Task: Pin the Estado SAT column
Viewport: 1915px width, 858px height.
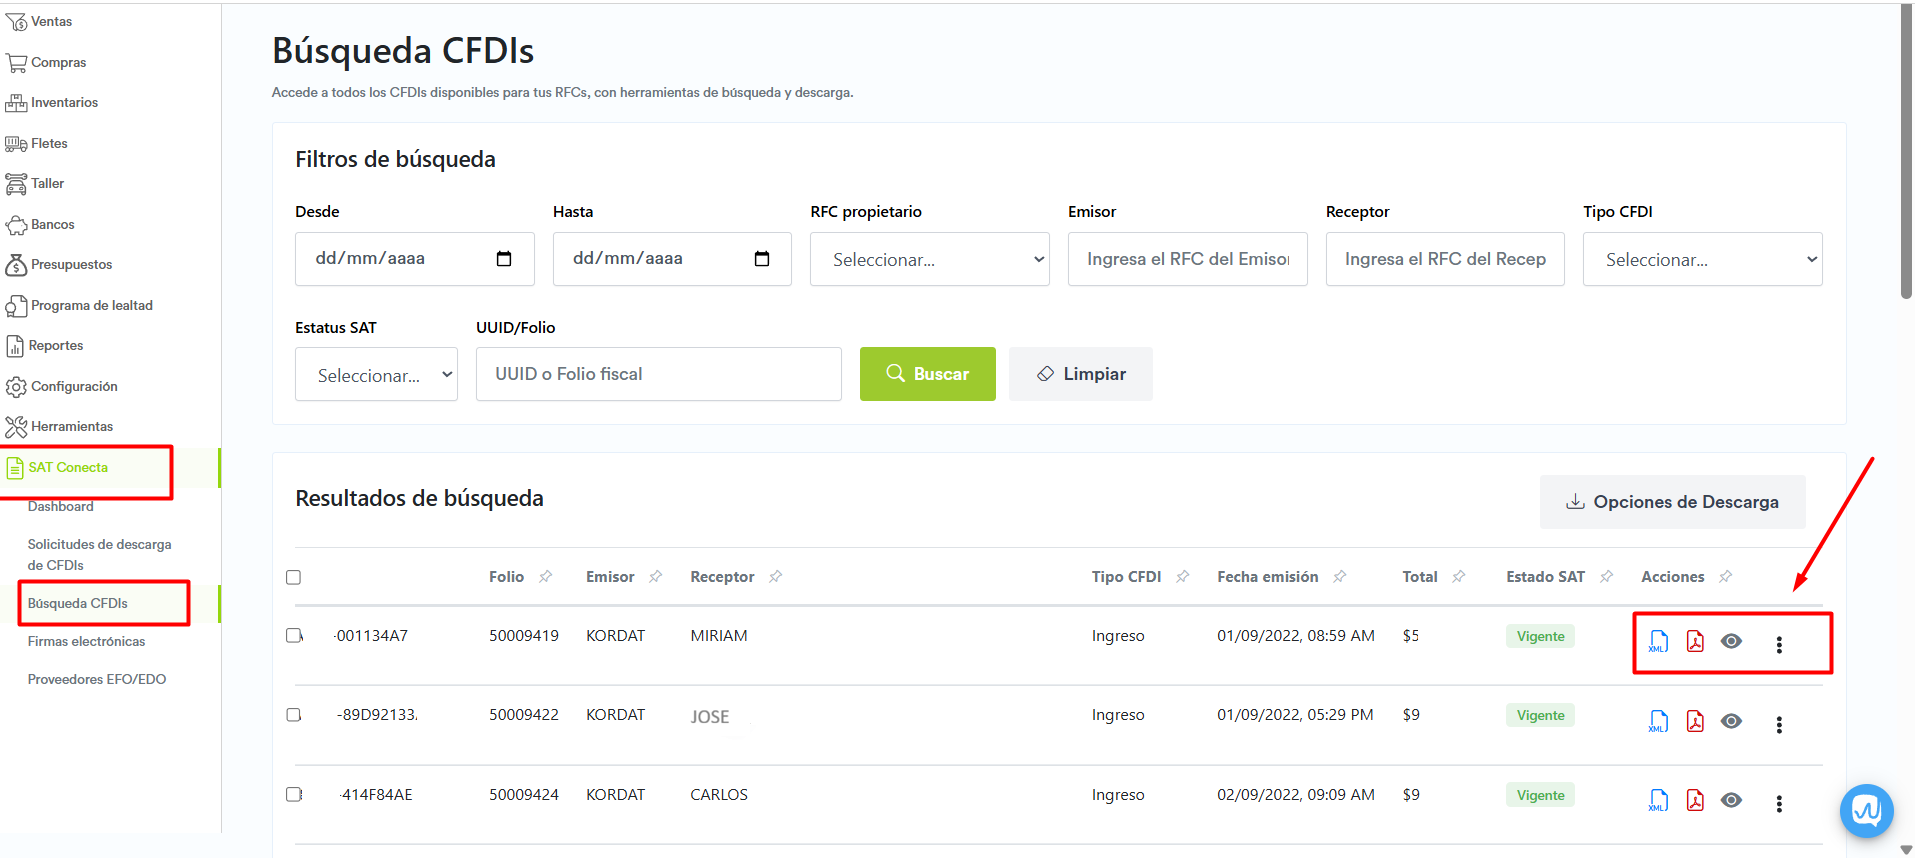Action: pyautogui.click(x=1606, y=577)
